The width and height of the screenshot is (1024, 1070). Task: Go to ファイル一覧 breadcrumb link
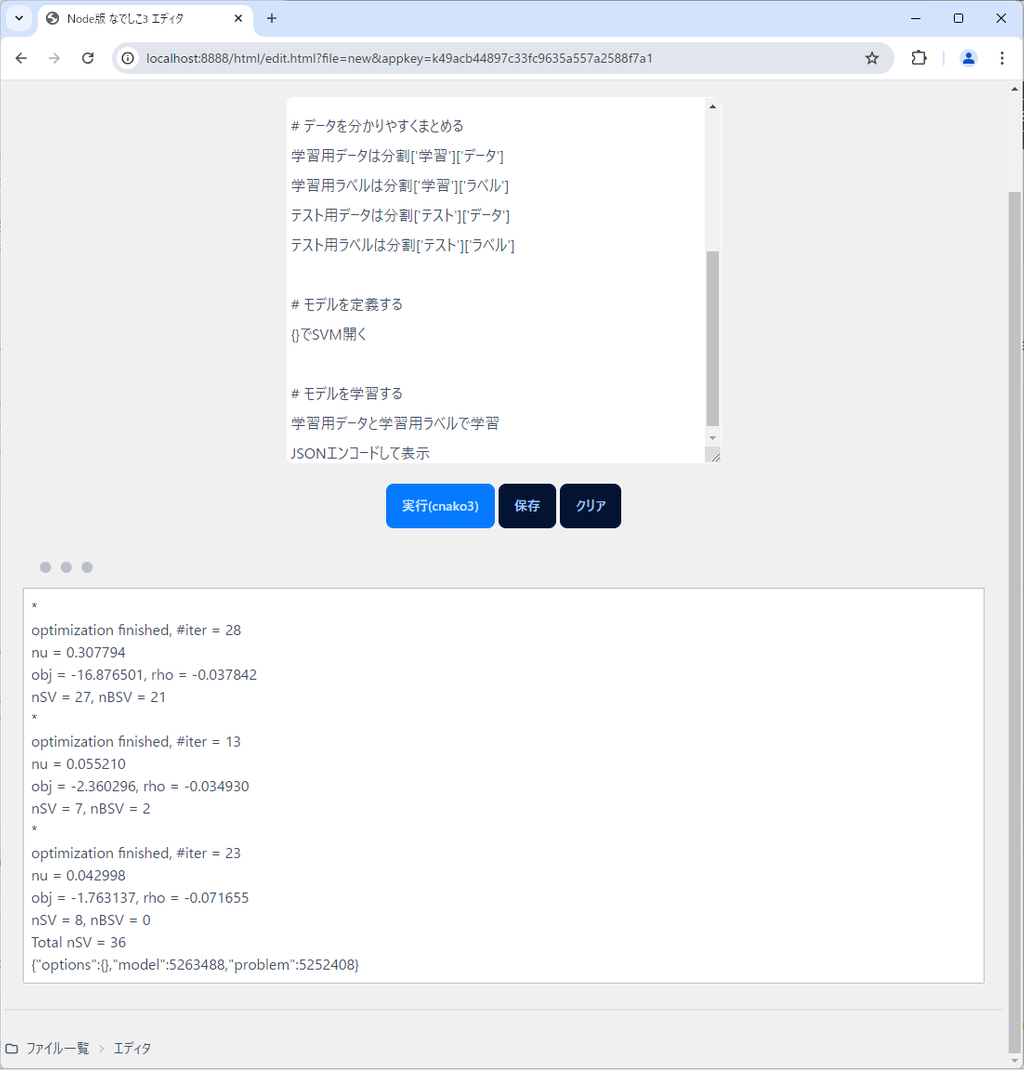click(57, 1048)
